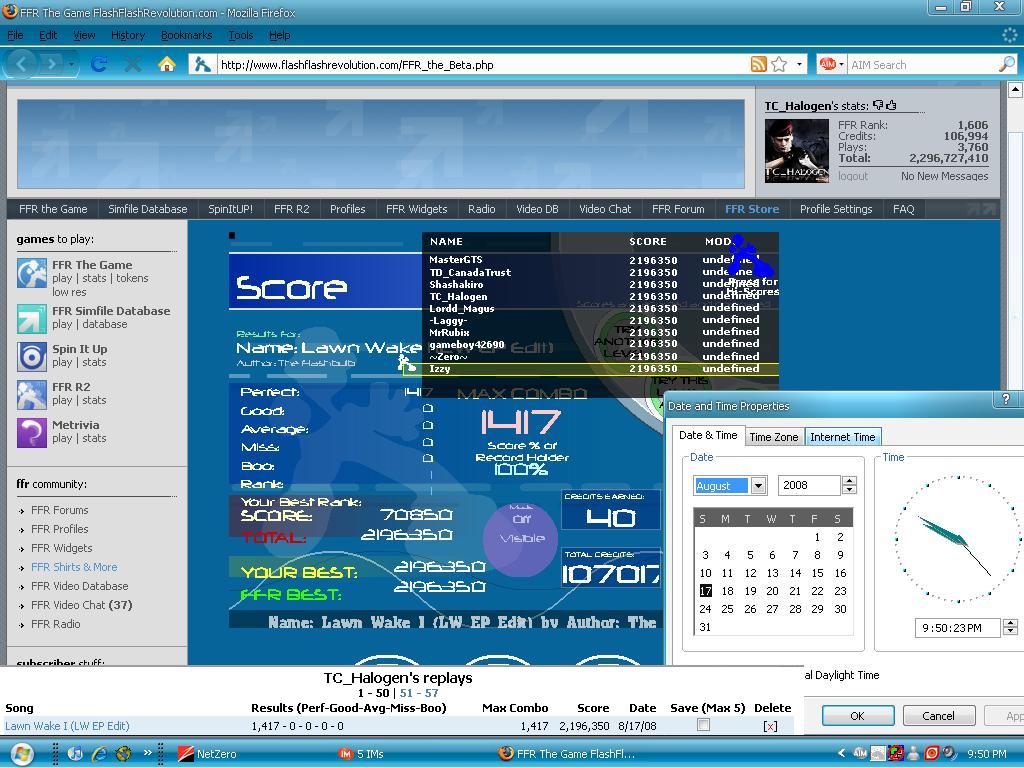The width and height of the screenshot is (1024, 768).
Task: Click the FFR Simfile Database sidebar icon
Action: tap(31, 319)
